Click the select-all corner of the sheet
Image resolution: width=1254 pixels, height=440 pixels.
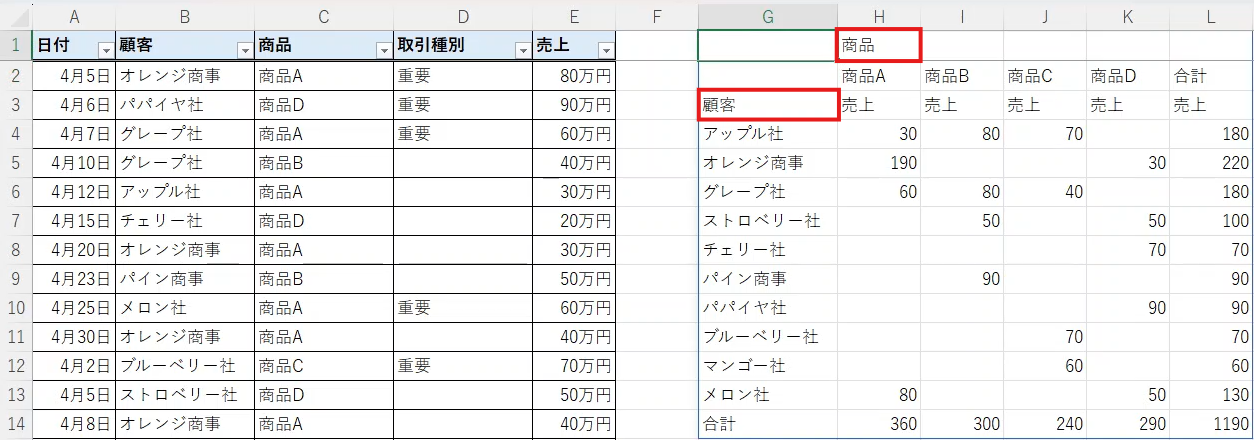(15, 15)
